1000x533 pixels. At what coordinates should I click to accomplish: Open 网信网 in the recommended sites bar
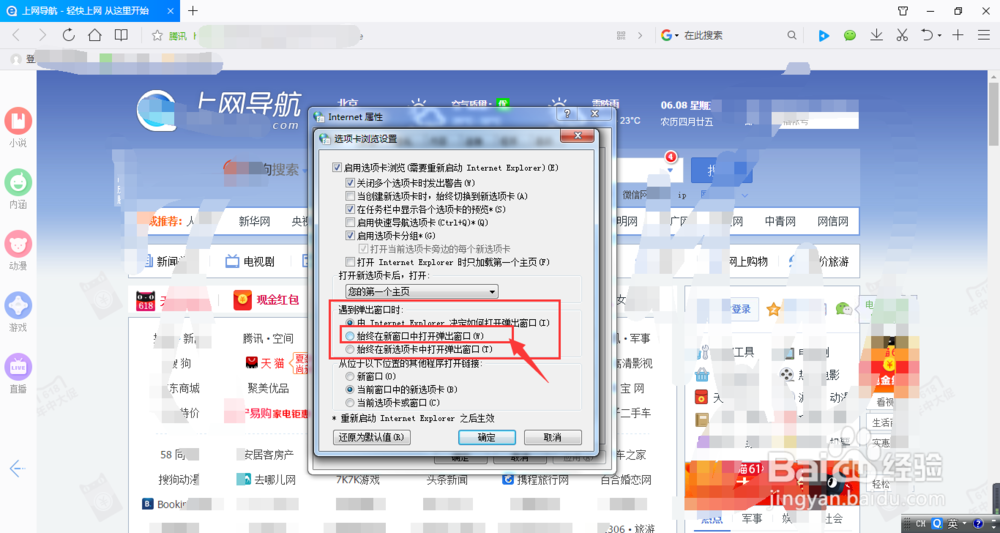coord(833,222)
